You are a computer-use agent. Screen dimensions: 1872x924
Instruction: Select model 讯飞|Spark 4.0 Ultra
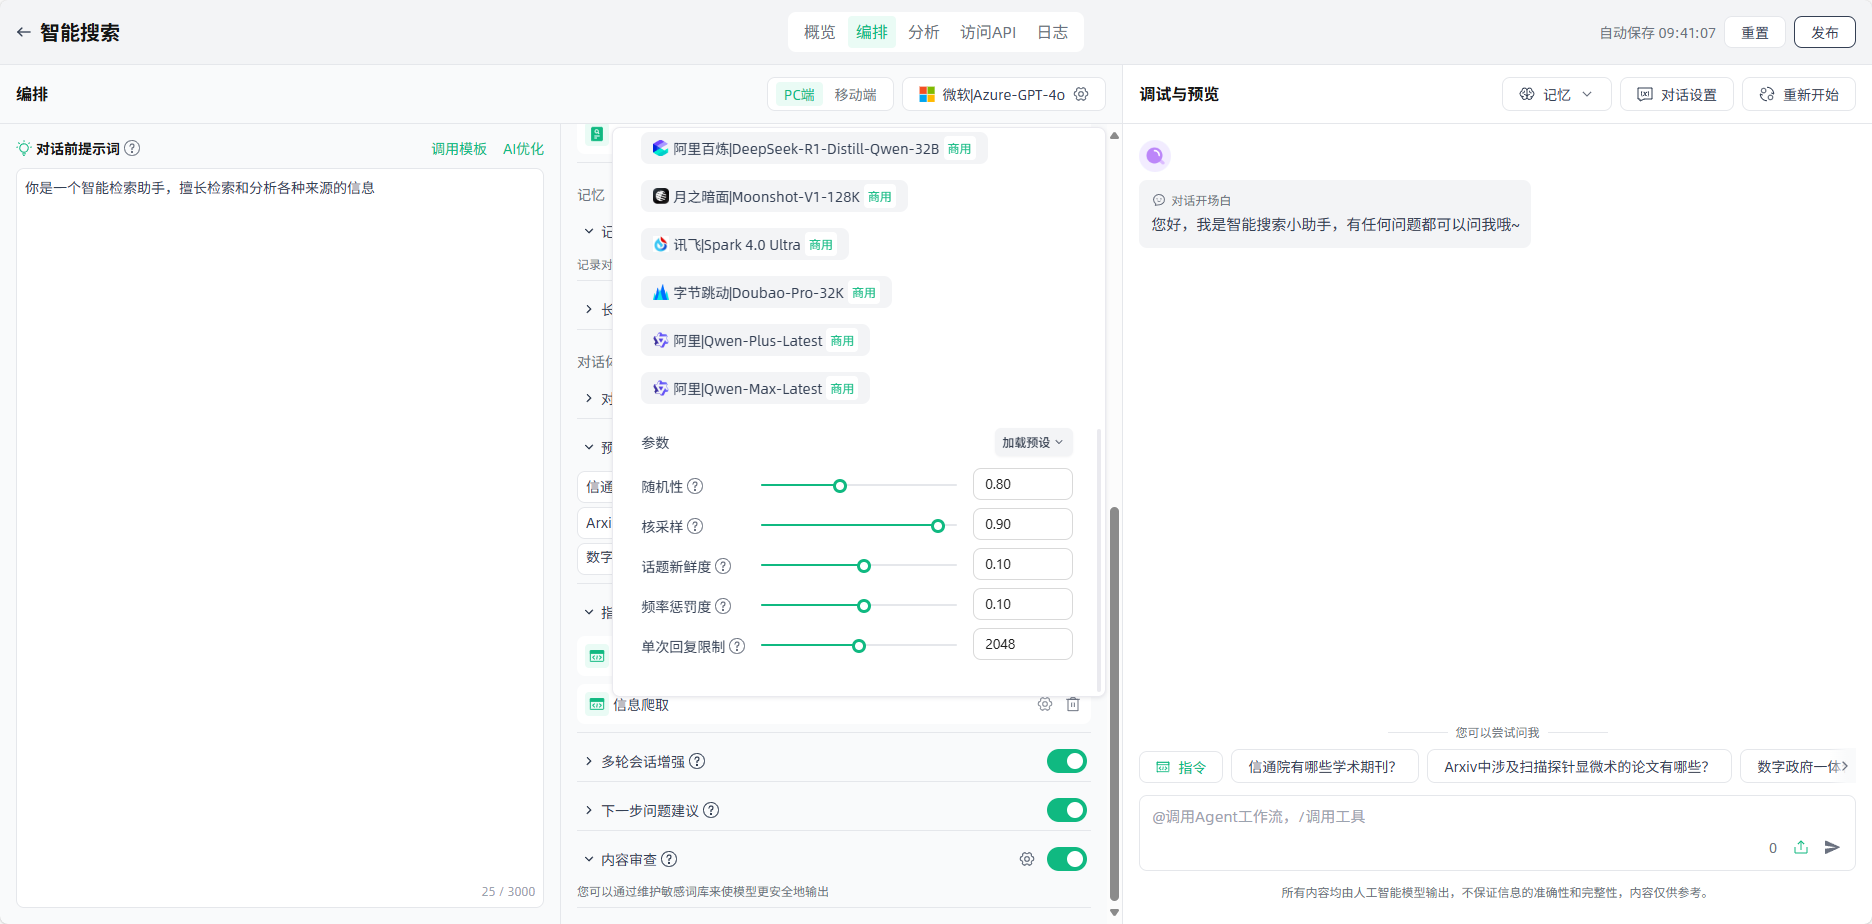tap(745, 244)
